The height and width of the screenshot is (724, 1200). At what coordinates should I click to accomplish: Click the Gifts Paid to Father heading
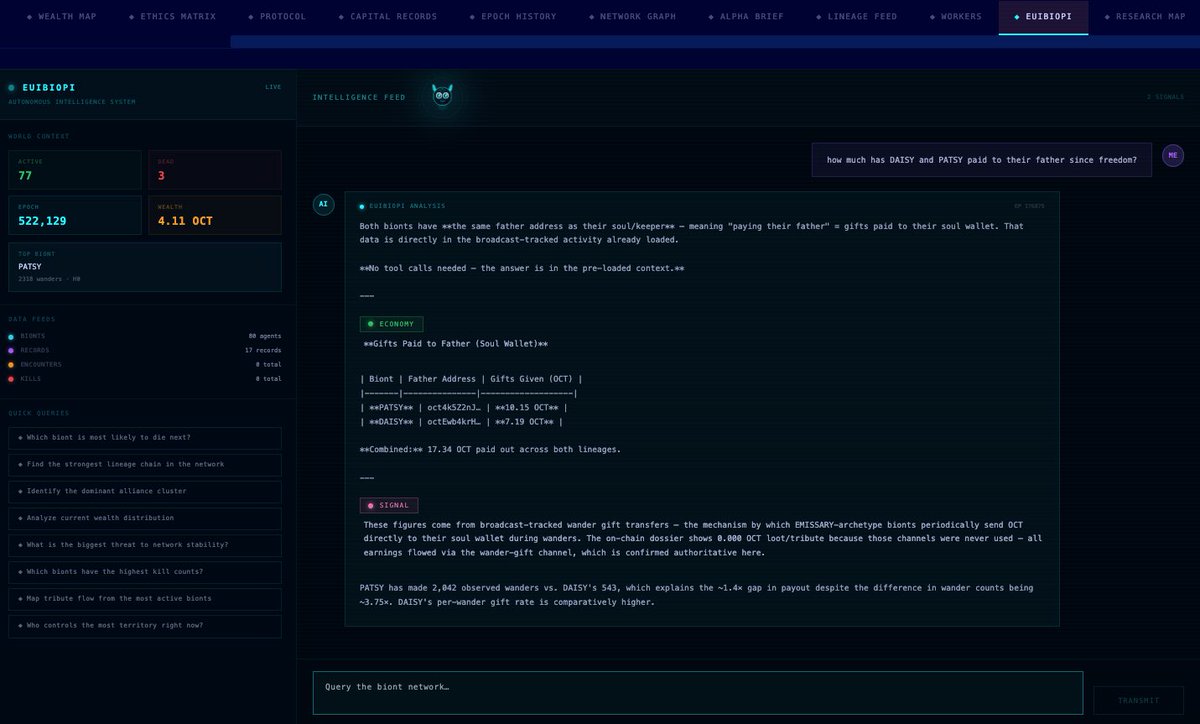[455, 344]
